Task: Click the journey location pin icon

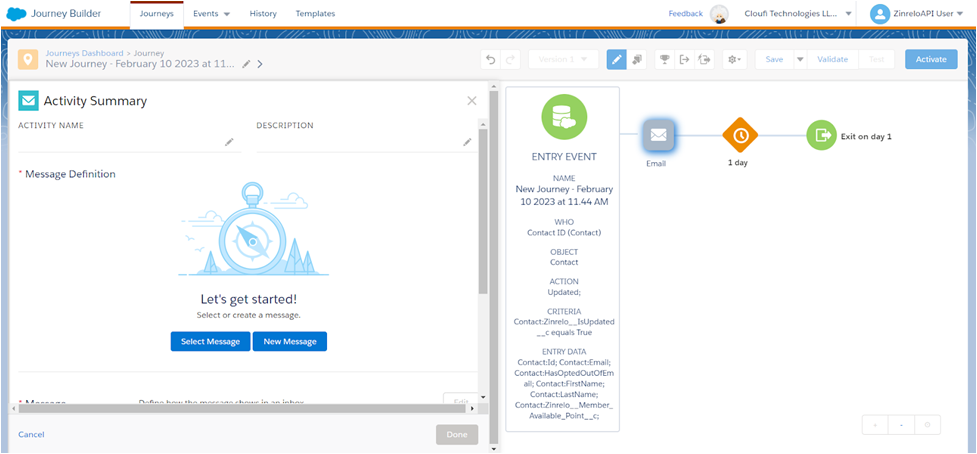Action: [28, 60]
